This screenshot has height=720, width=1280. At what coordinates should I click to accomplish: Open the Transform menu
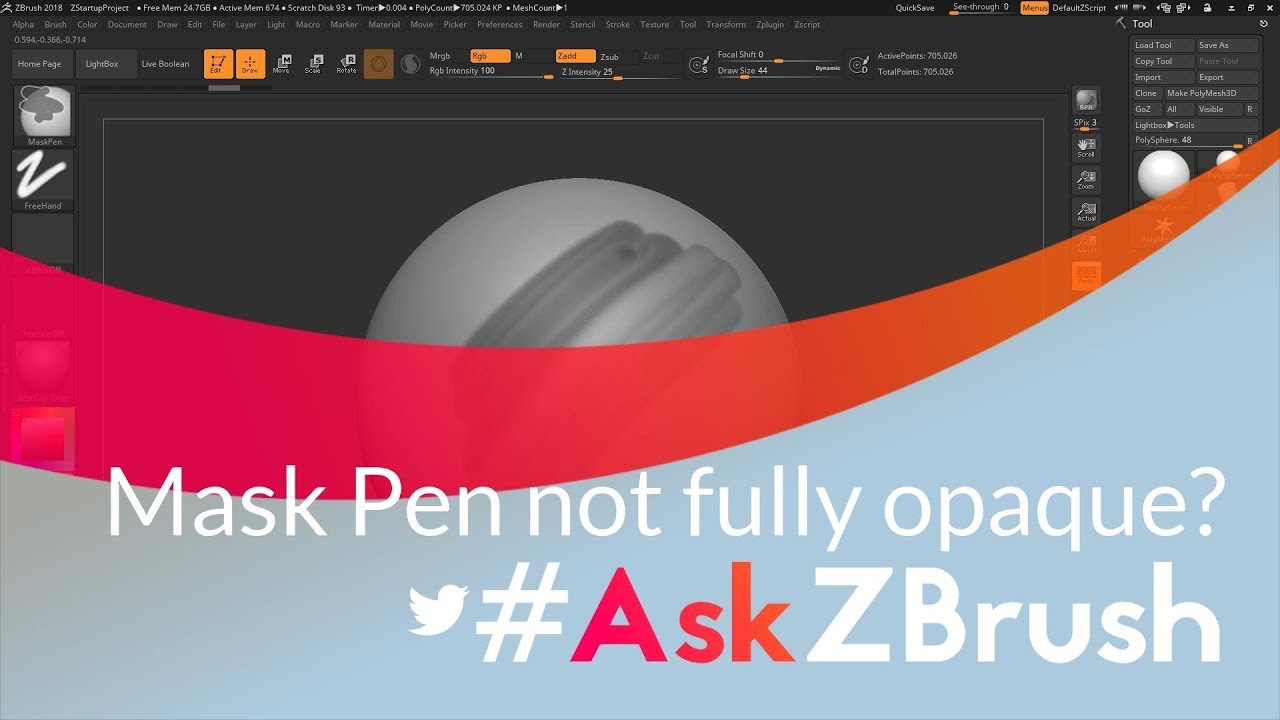(726, 24)
